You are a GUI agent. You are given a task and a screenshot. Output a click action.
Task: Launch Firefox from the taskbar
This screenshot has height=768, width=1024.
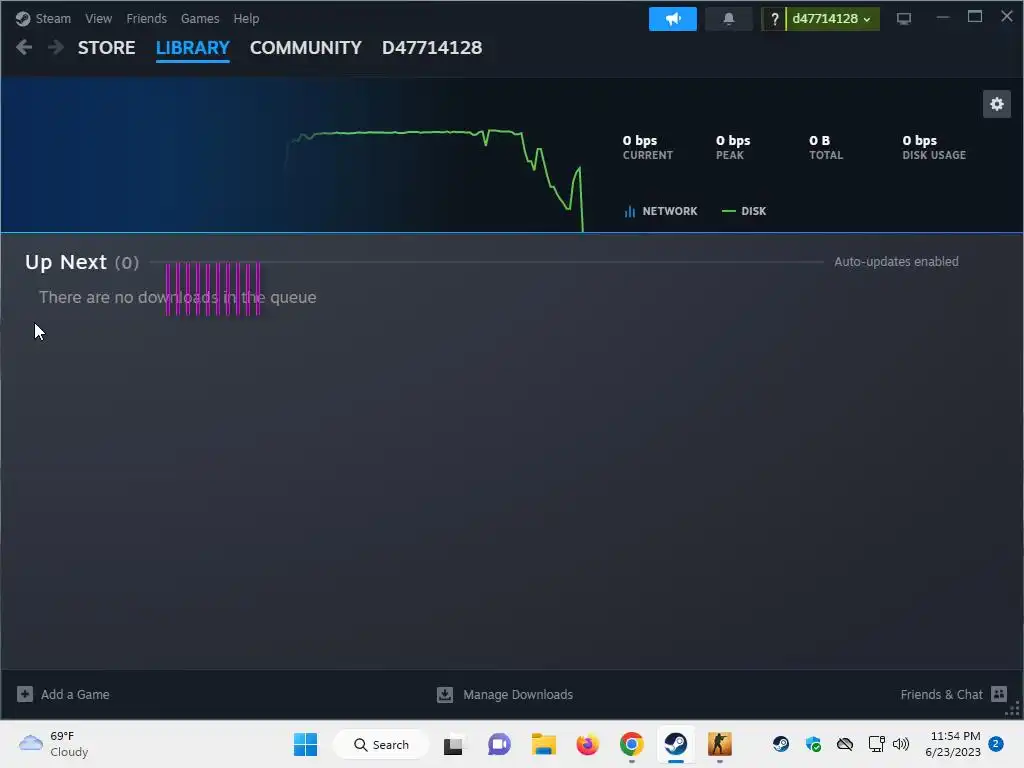[x=588, y=744]
